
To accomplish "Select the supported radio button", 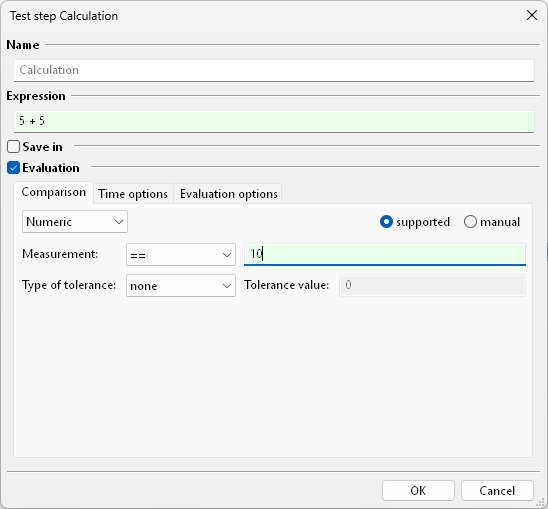I will [x=386, y=222].
